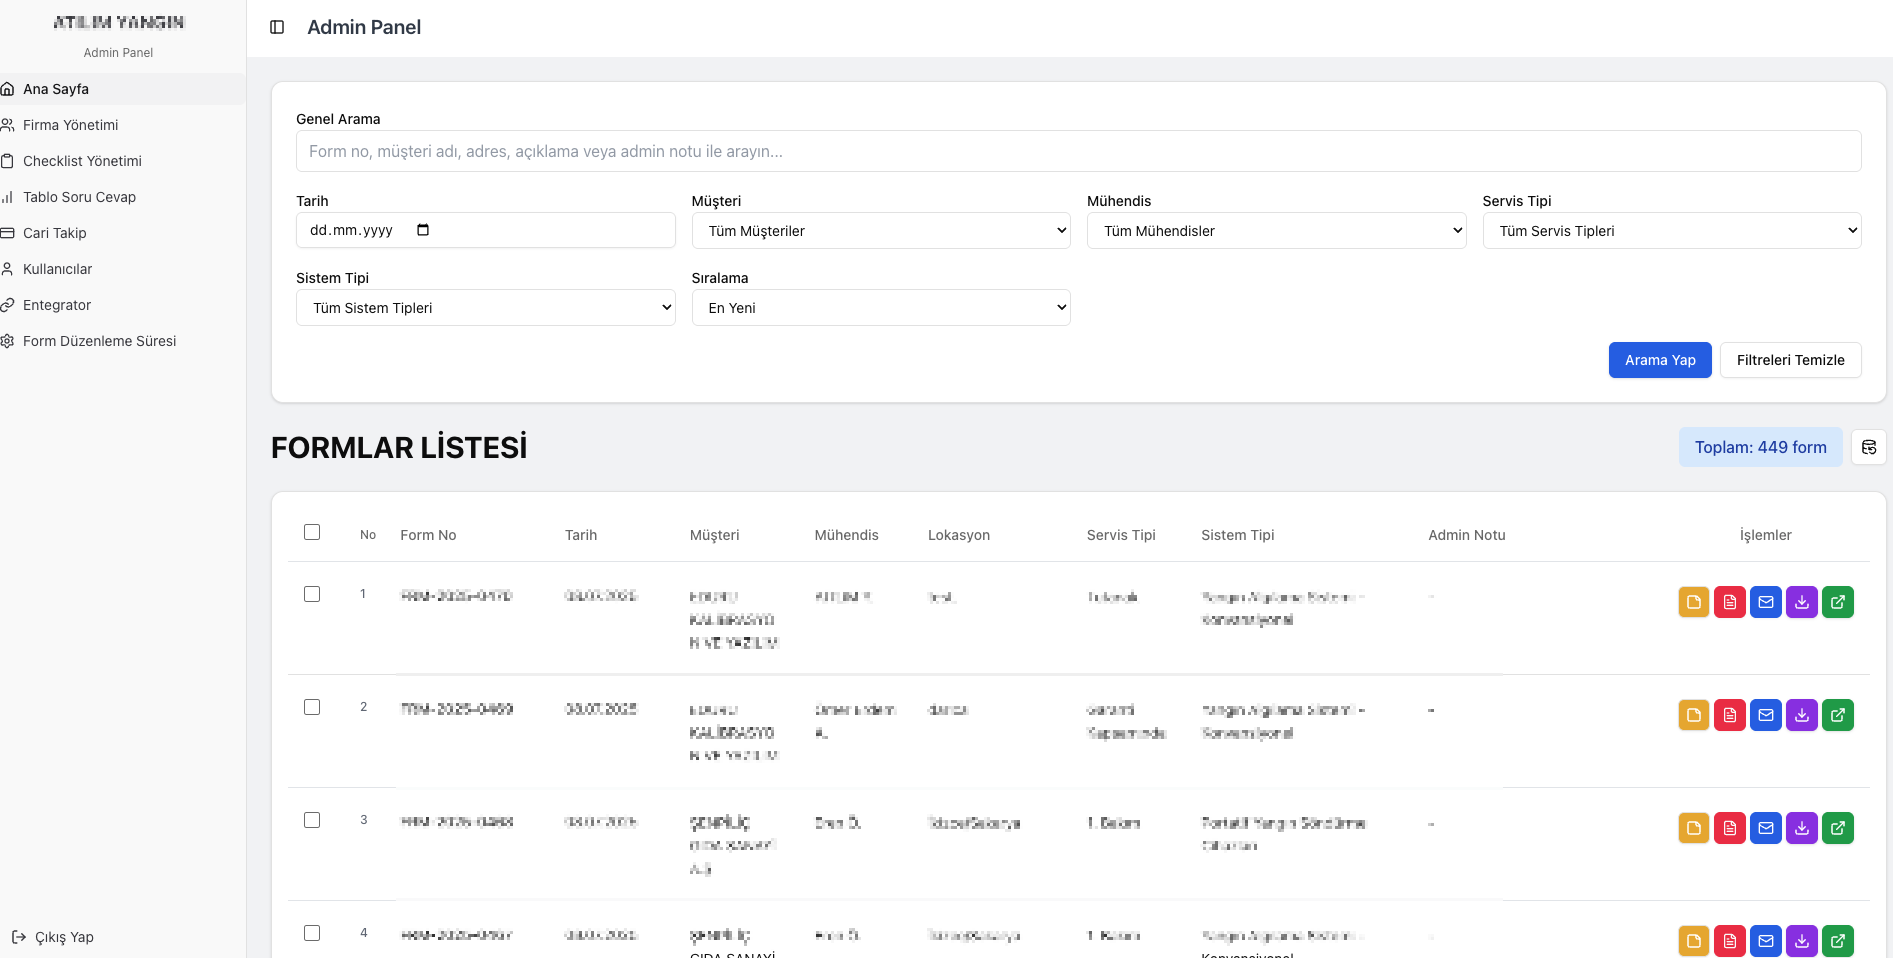1893x958 pixels.
Task: Click the Filtreleri Temizle button
Action: [x=1790, y=360]
